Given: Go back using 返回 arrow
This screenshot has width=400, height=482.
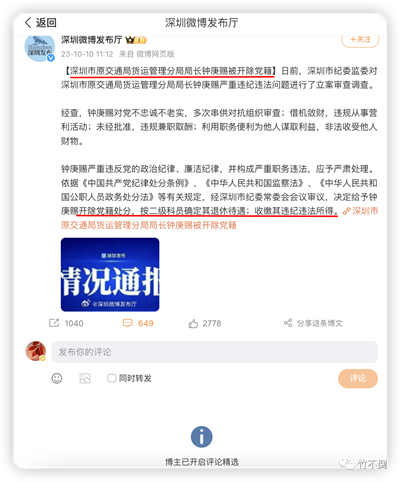Looking at the screenshot, I should (x=40, y=23).
